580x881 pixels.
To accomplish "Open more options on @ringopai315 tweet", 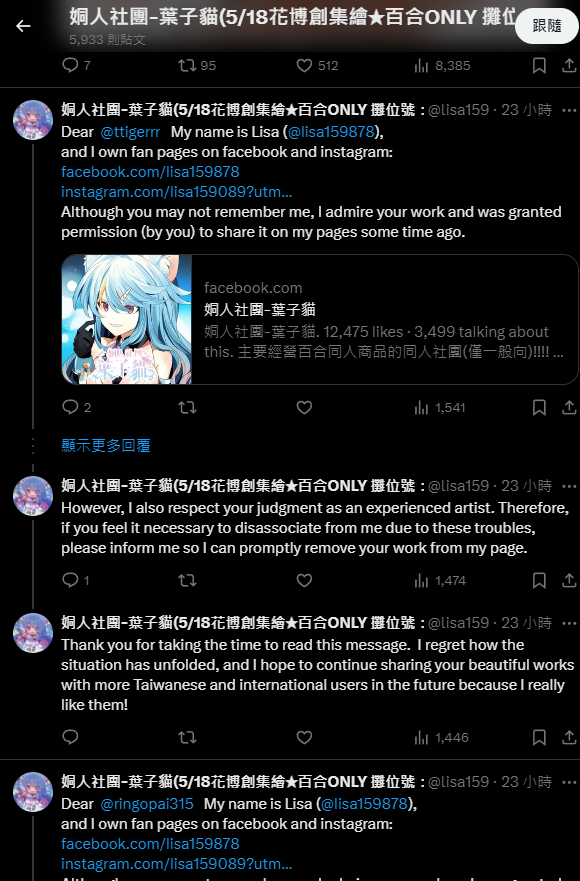I will point(569,782).
